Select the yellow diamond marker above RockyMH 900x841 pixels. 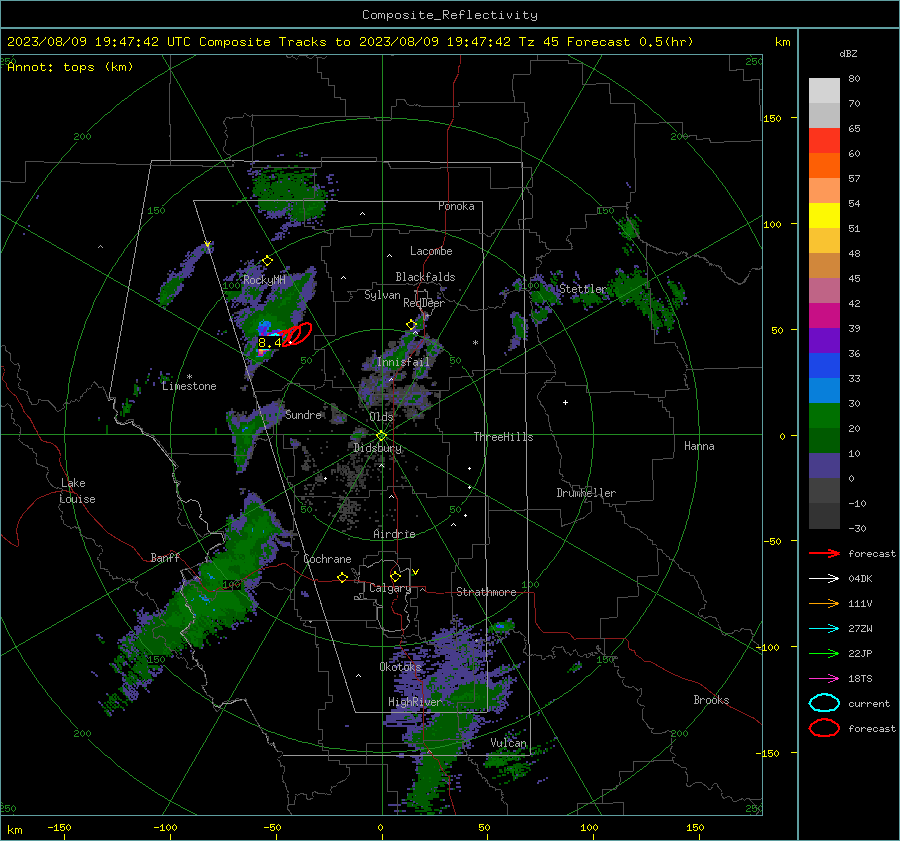pos(267,261)
